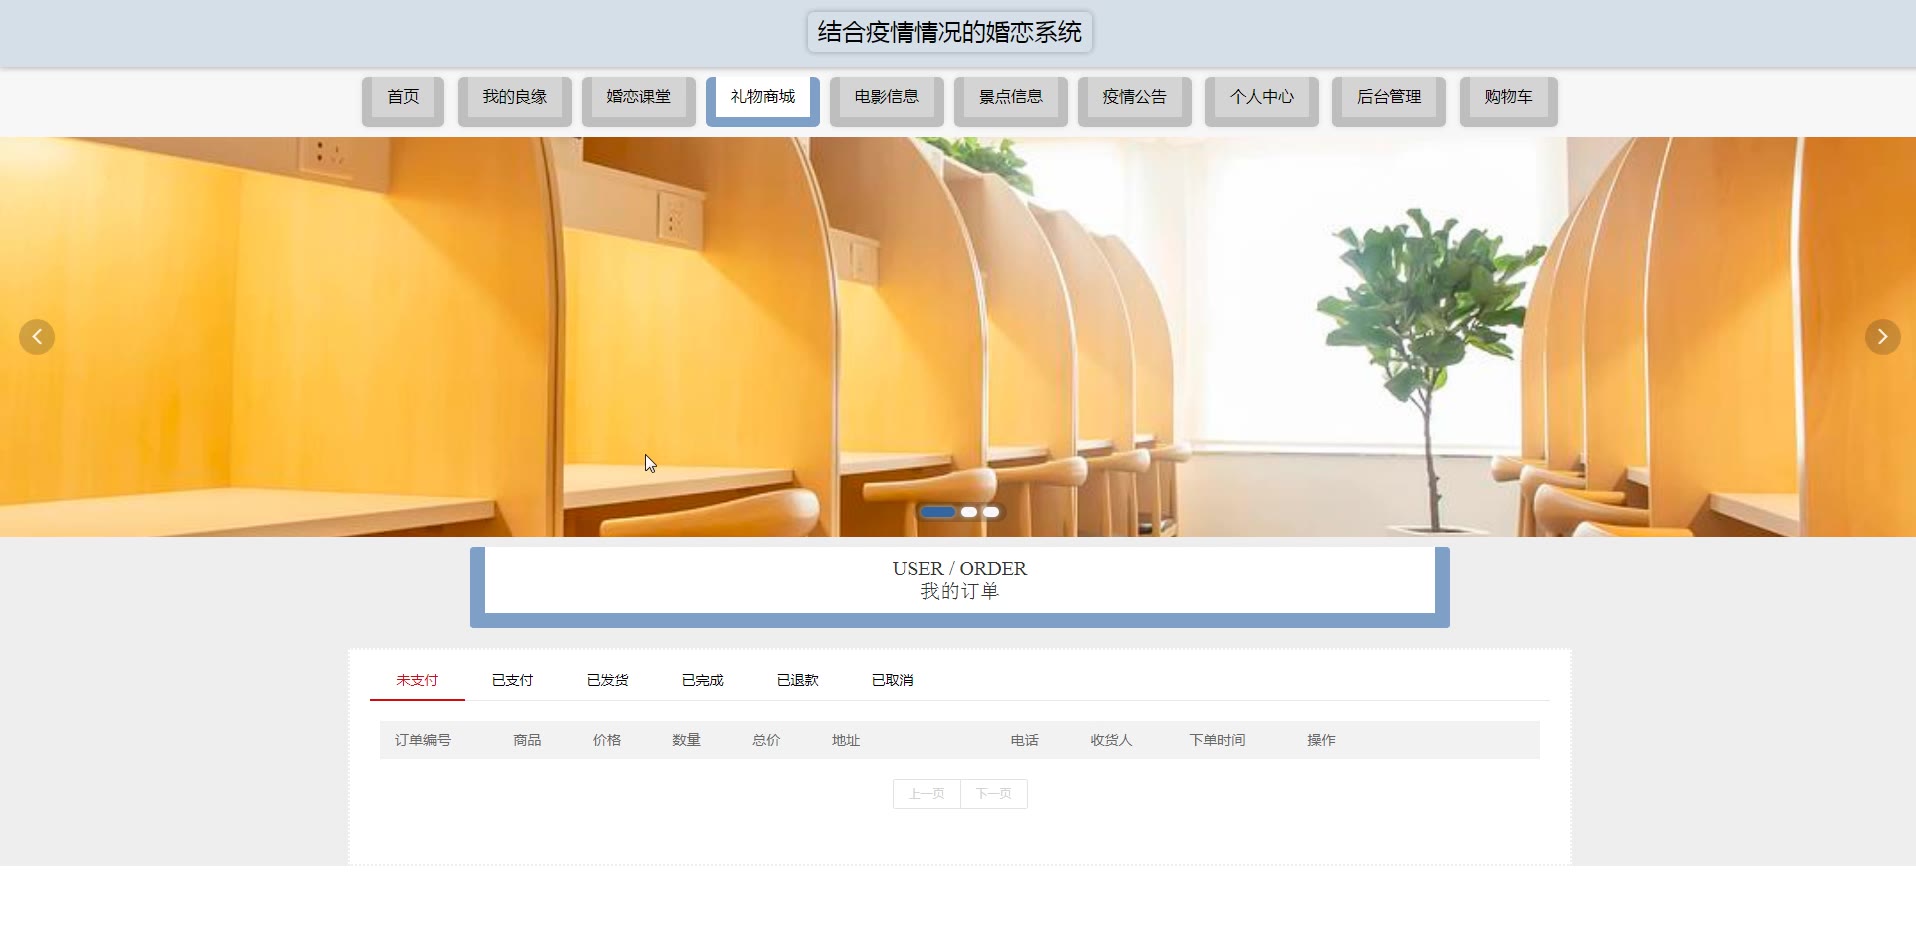This screenshot has height=932, width=1916.
Task: Select the first carousel indicator dot
Action: click(937, 512)
